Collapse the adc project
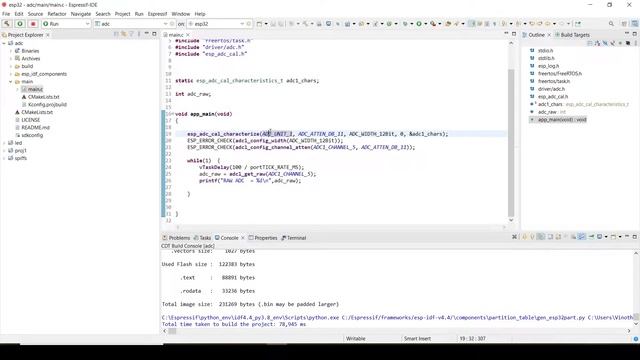640x360 pixels. point(4,43)
